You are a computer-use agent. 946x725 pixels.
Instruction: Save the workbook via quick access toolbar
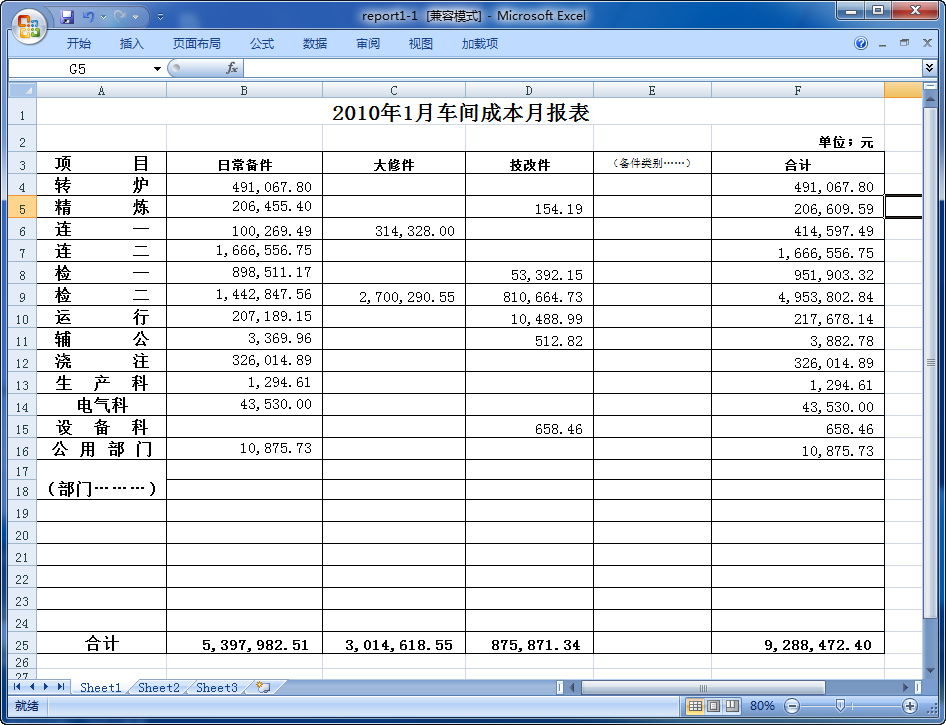(66, 16)
